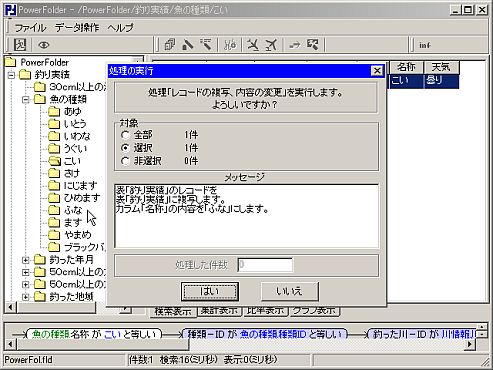Click the 天気 column header
Screen dimensions: 493x370
[x=441, y=67]
